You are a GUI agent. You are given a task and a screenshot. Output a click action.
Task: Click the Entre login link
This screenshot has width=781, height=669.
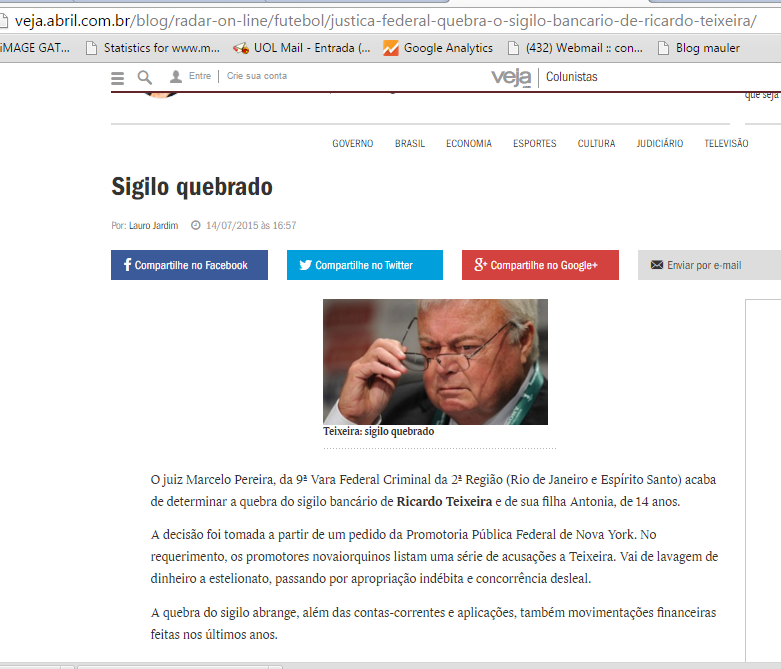200,76
